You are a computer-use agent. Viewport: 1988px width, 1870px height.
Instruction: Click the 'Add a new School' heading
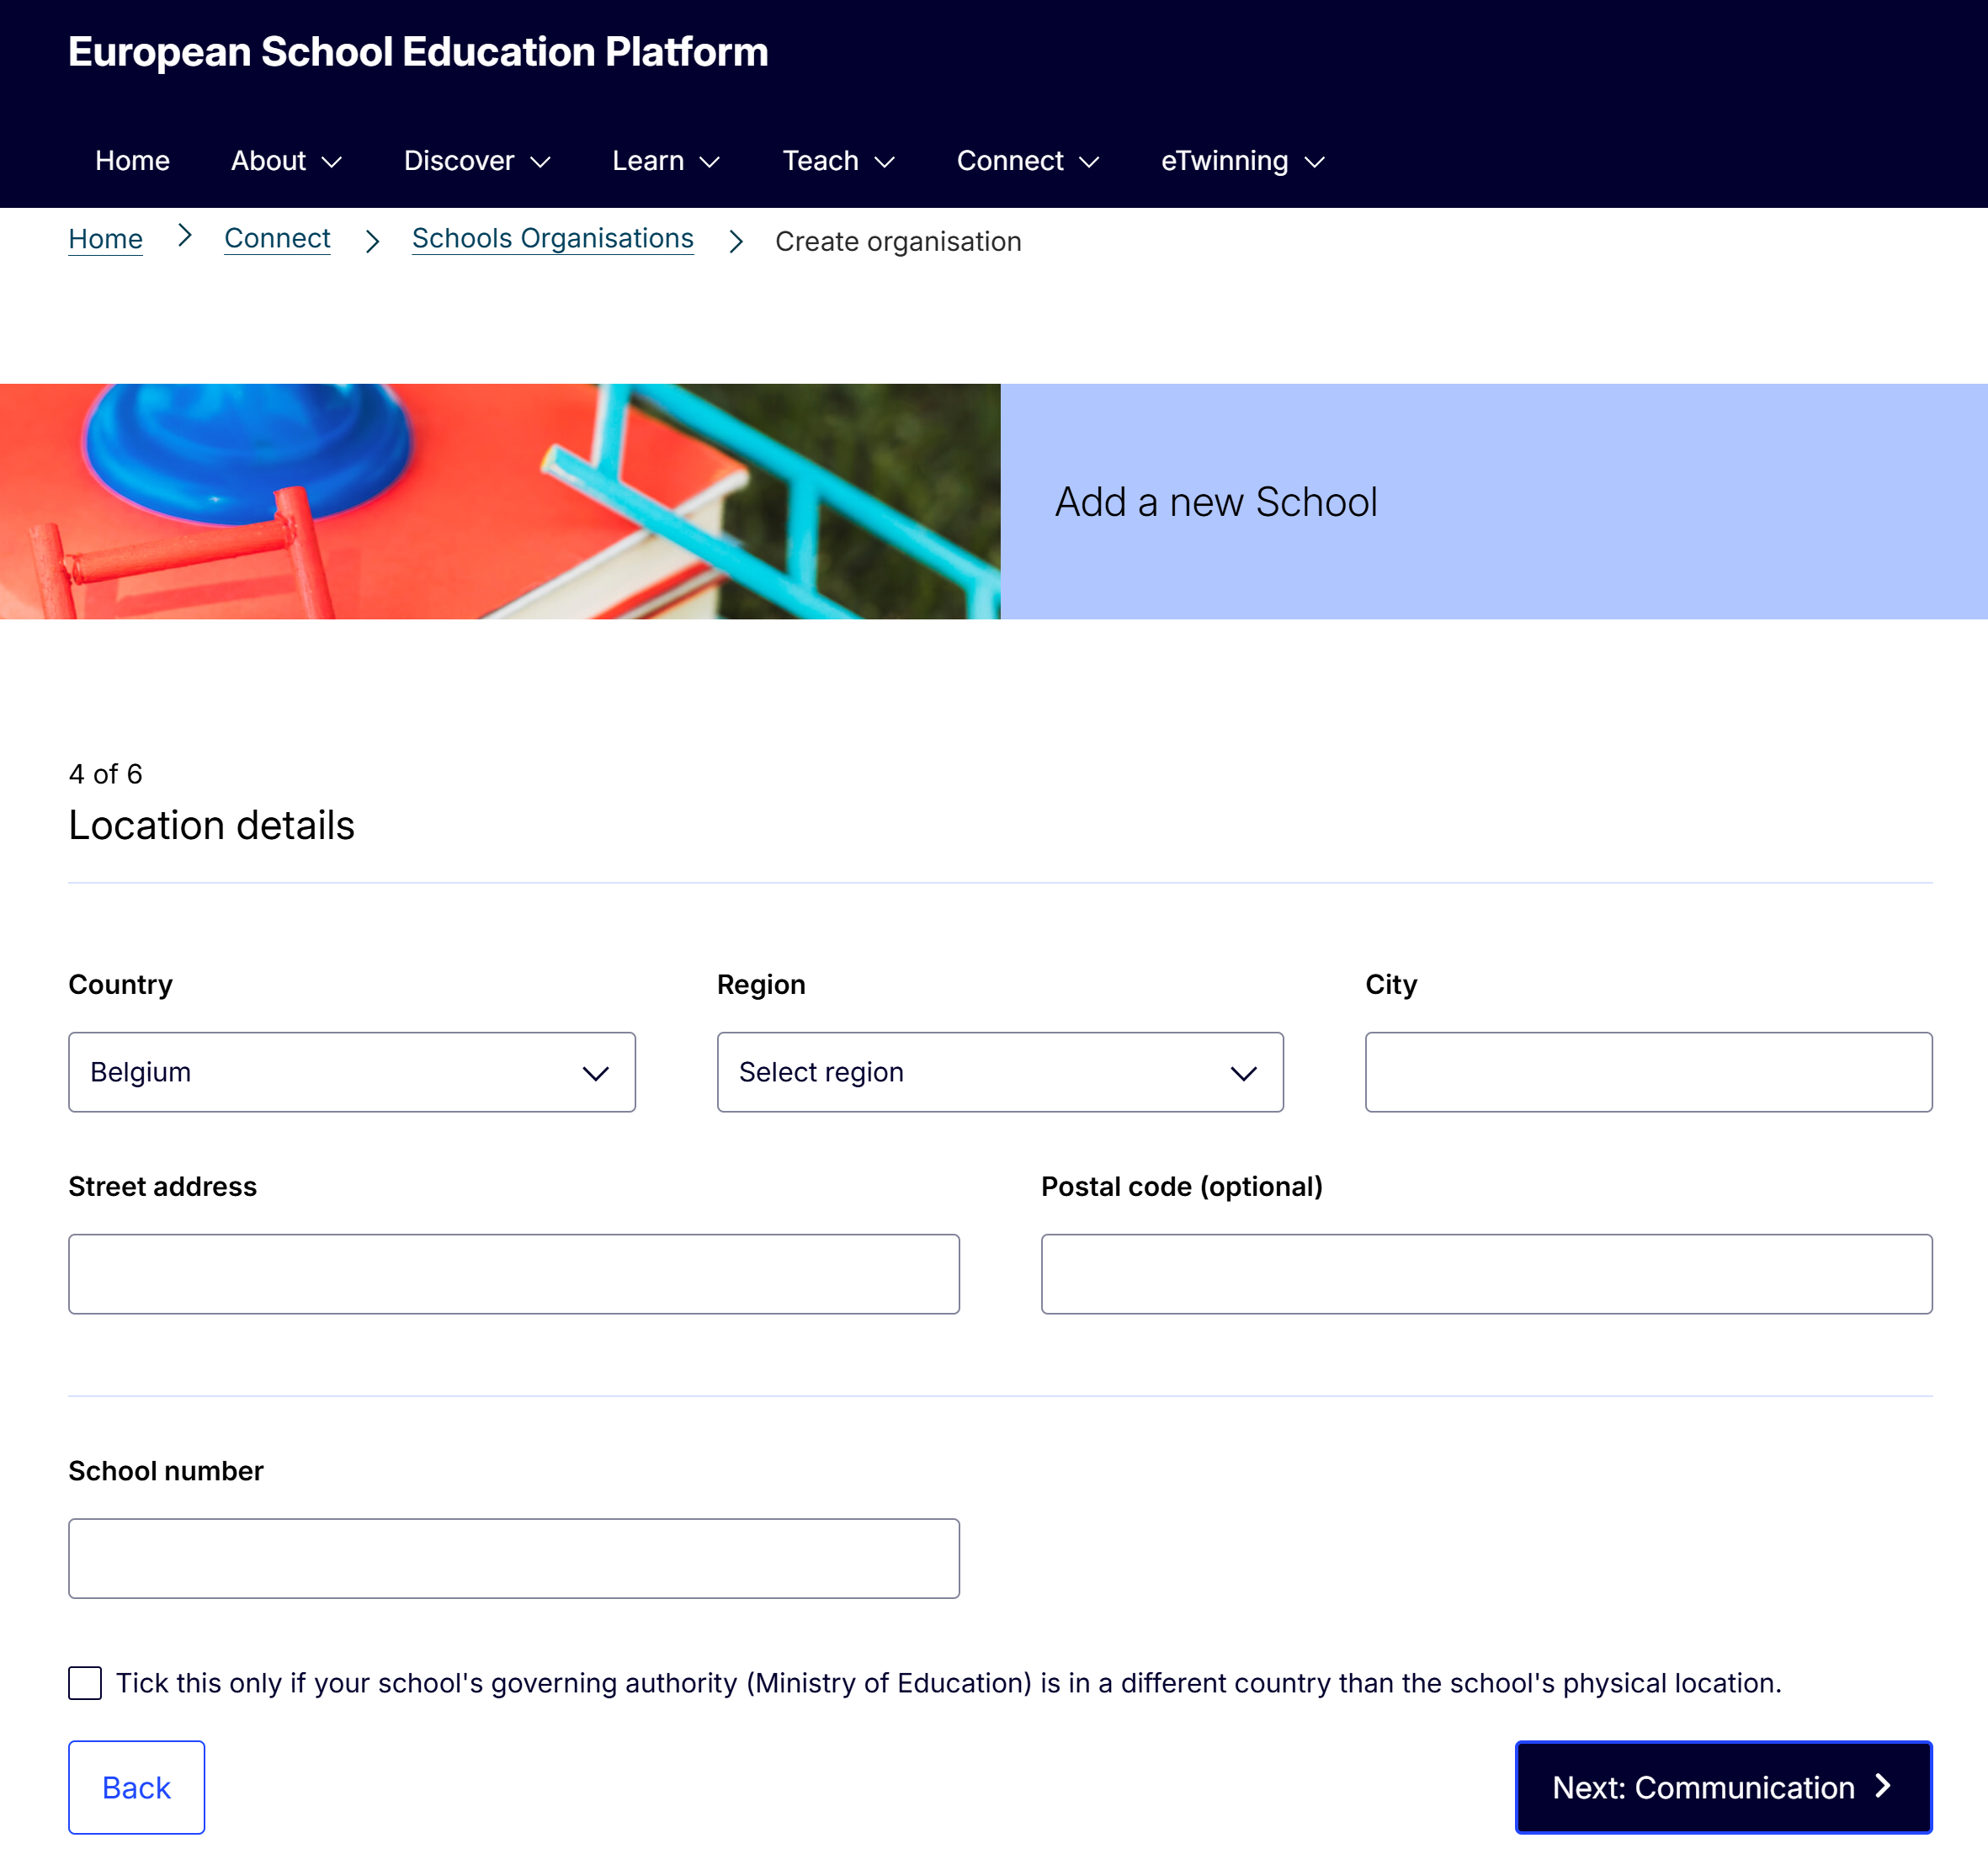tap(1216, 502)
